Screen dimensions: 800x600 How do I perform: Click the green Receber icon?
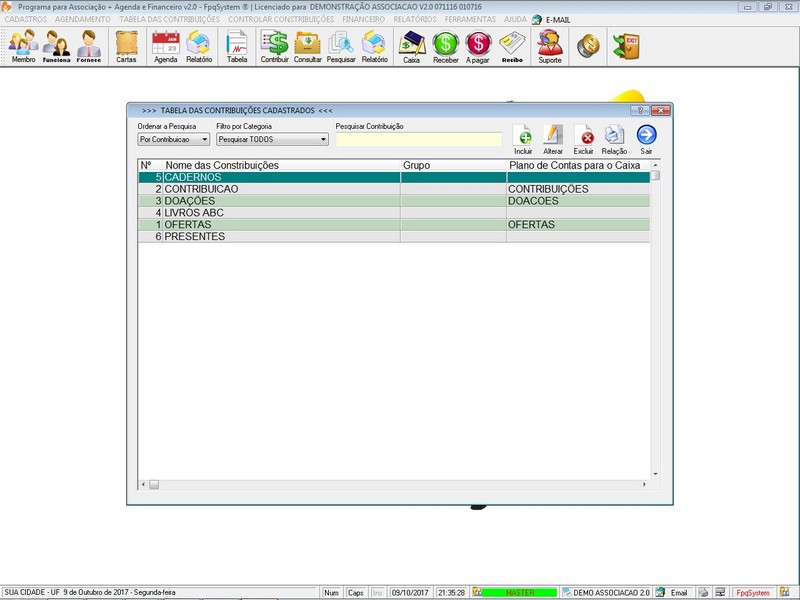[x=445, y=46]
